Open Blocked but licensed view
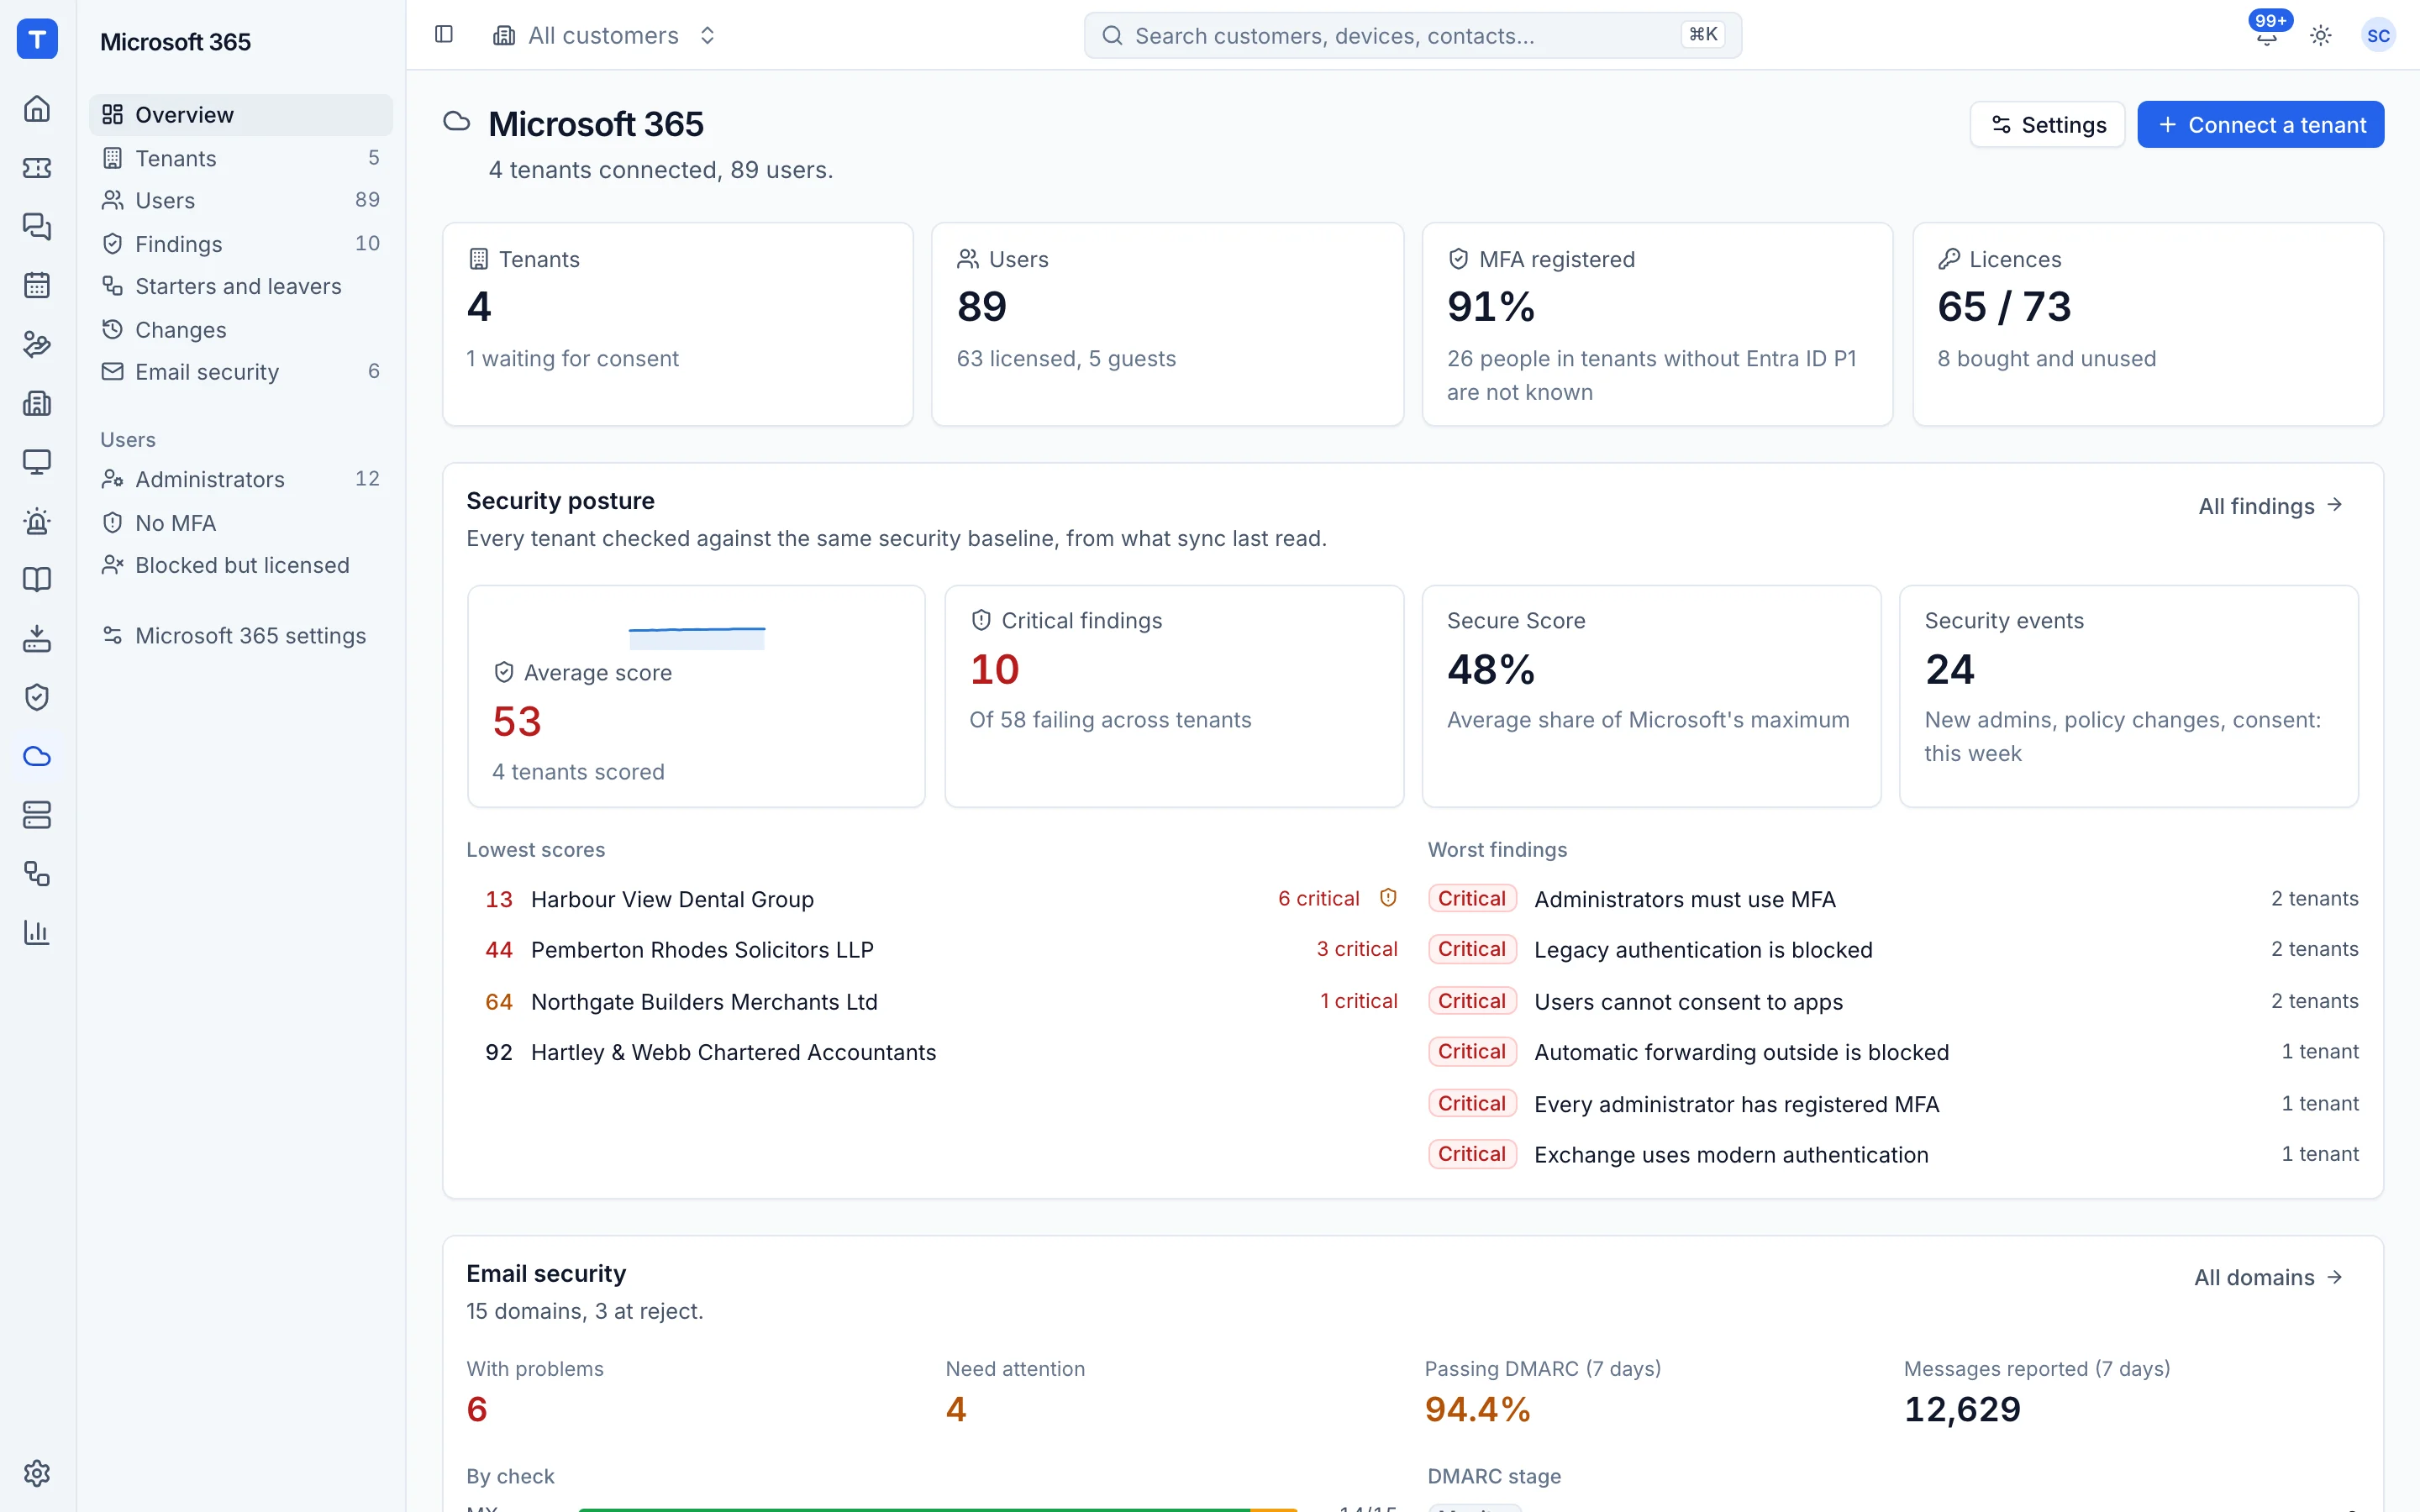 tap(241, 565)
